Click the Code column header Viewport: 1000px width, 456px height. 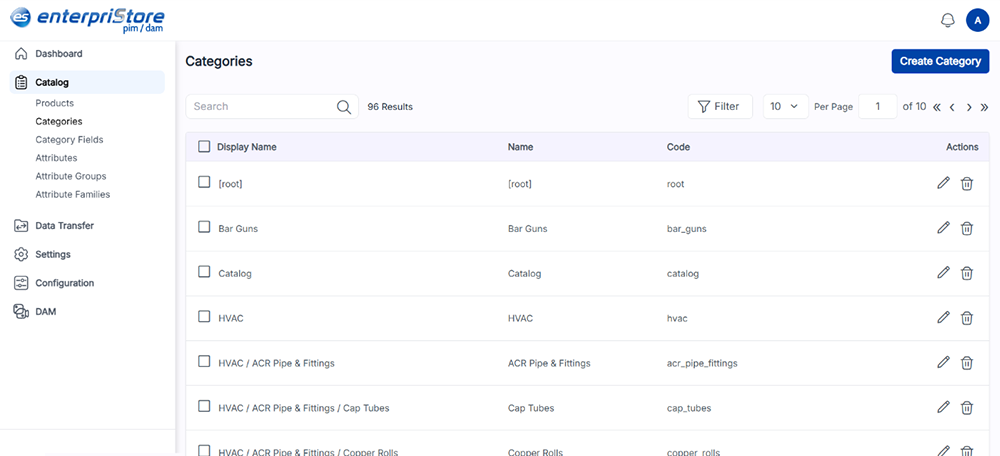pyautogui.click(x=678, y=147)
